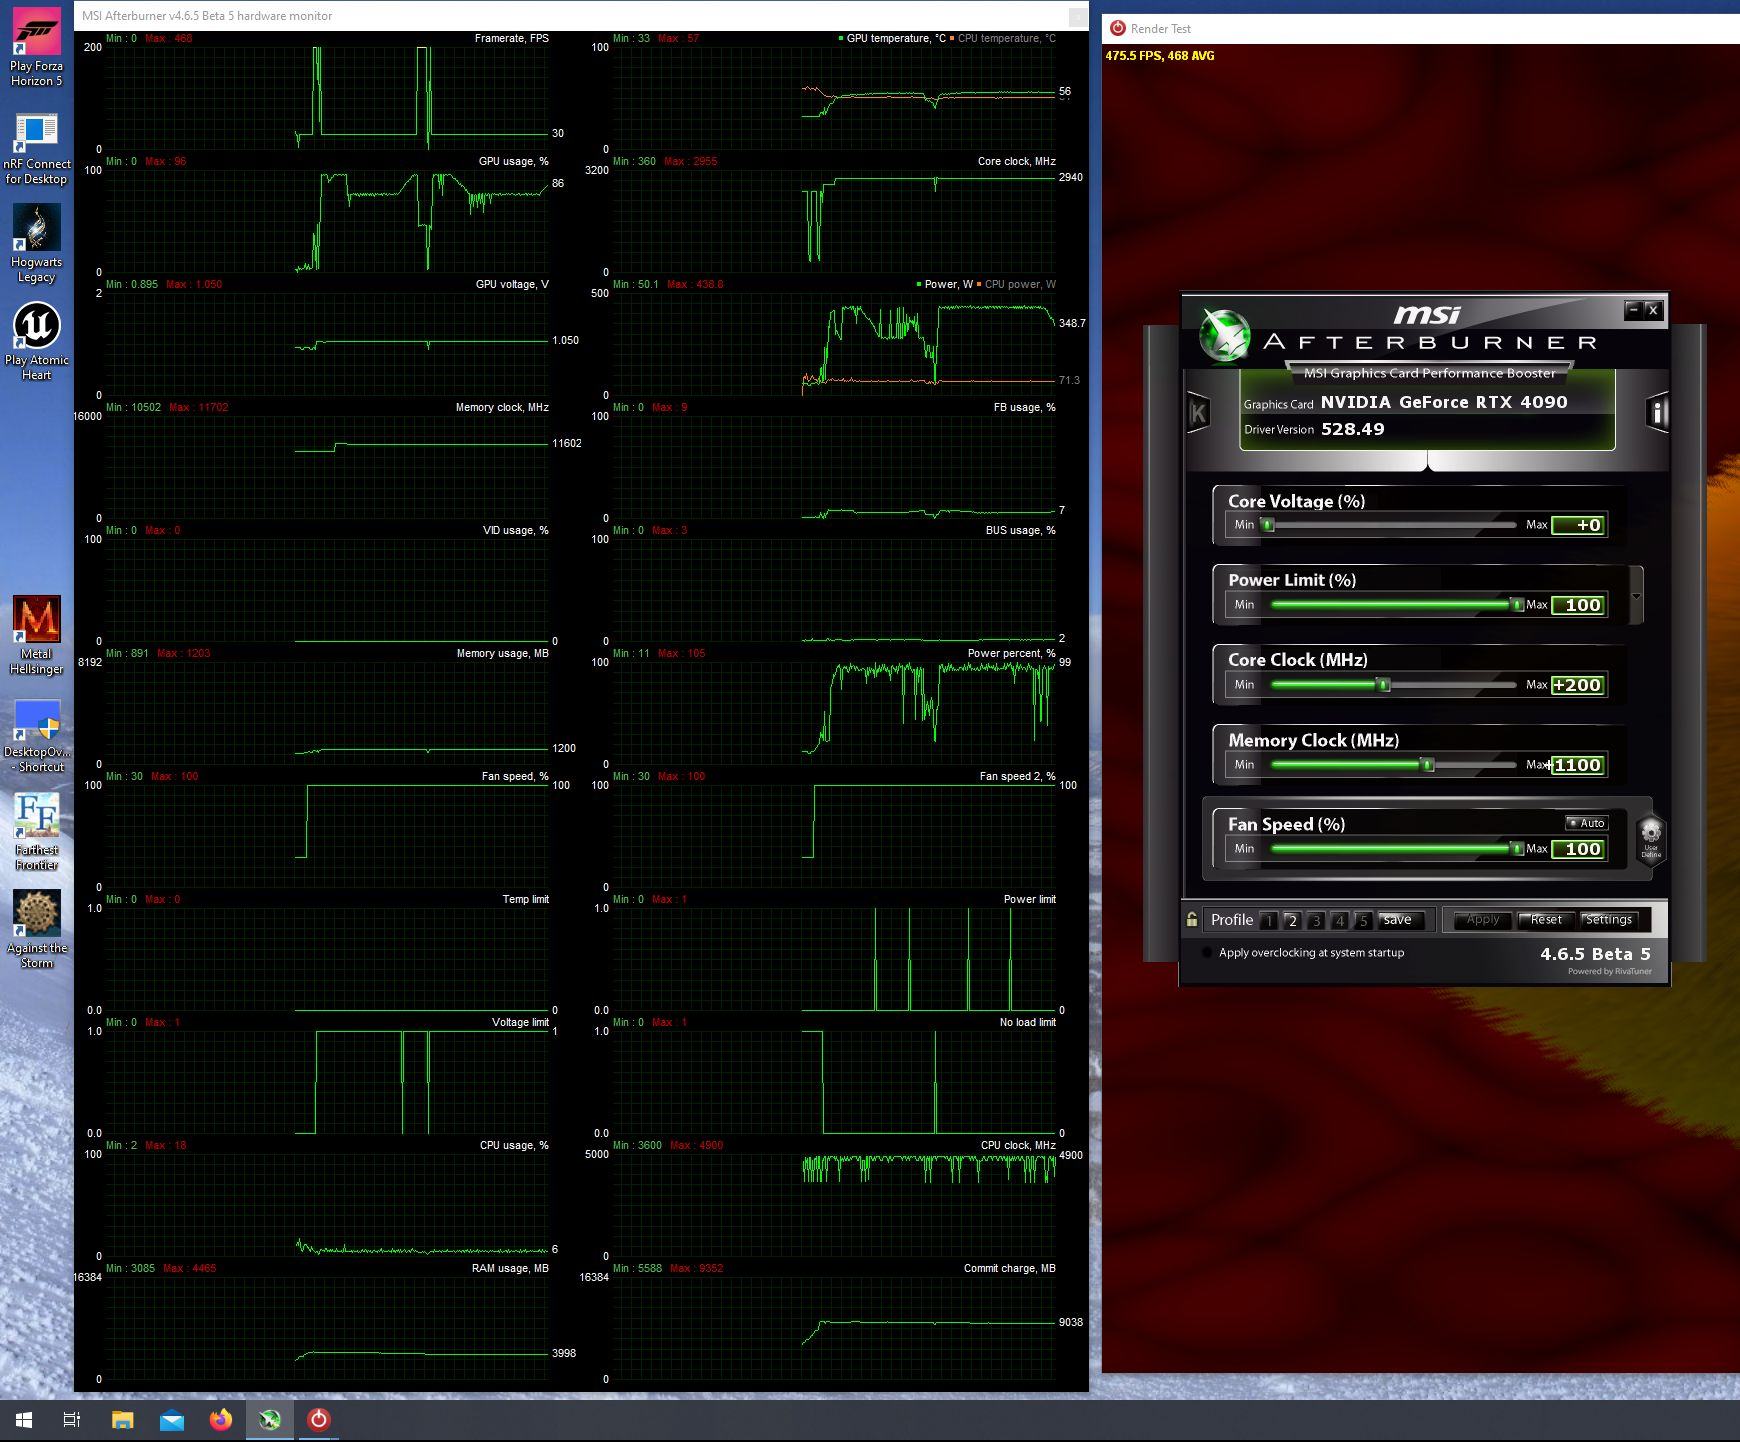
Task: Select profile slot 1
Action: tap(1268, 921)
